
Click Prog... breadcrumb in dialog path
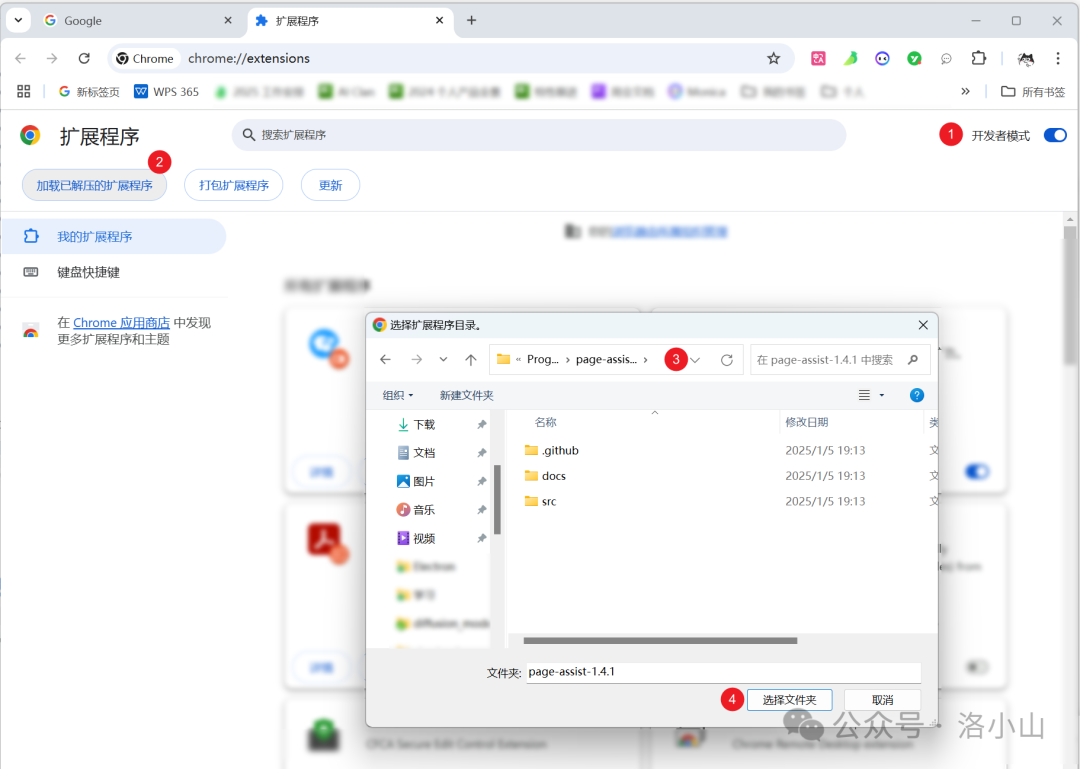543,359
